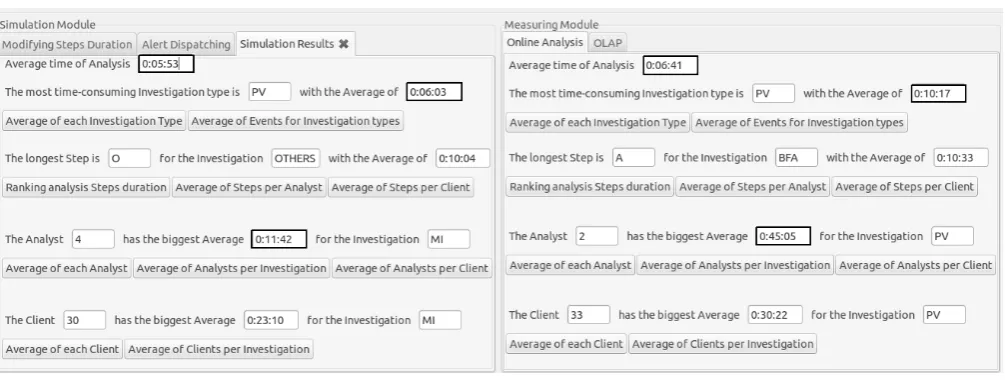Click the Analyst field showing 2
The height and width of the screenshot is (380, 1005).
pyautogui.click(x=597, y=236)
